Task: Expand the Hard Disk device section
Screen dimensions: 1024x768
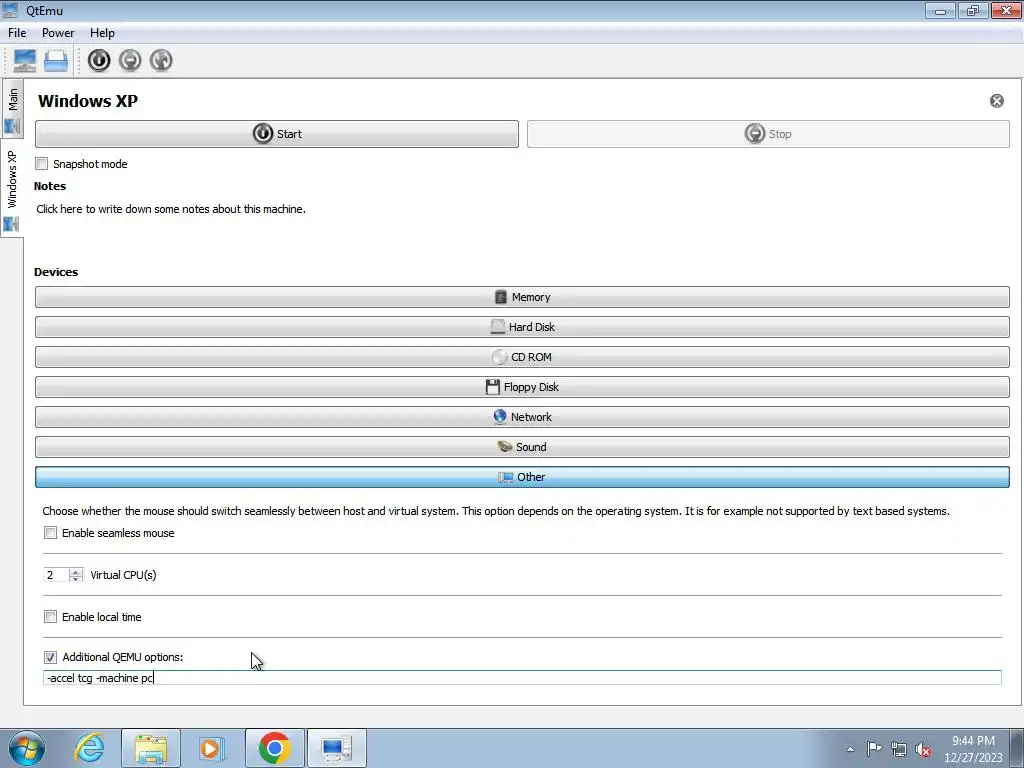Action: [x=522, y=327]
